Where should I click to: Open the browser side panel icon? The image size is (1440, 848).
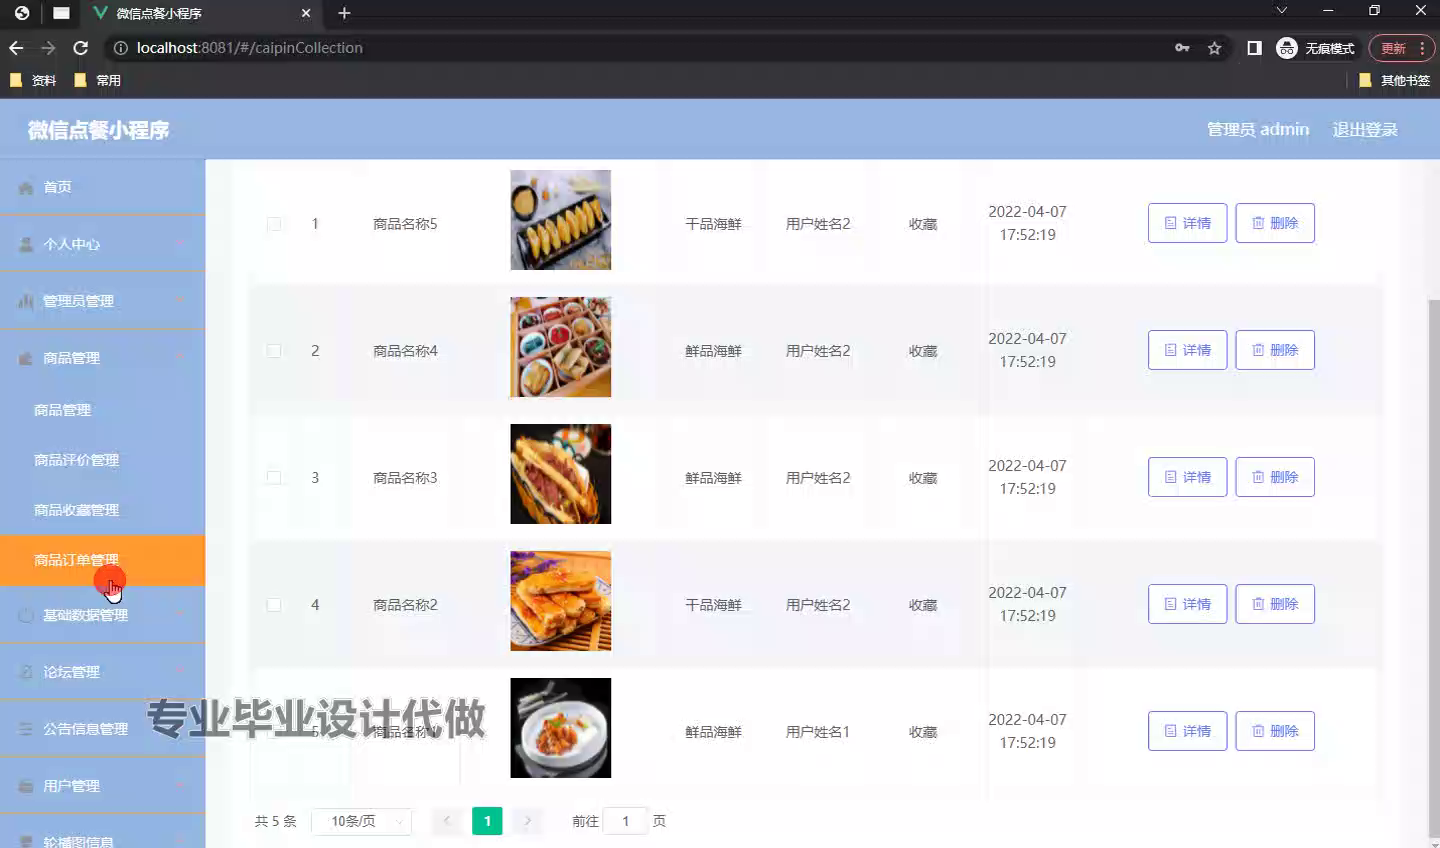1254,48
